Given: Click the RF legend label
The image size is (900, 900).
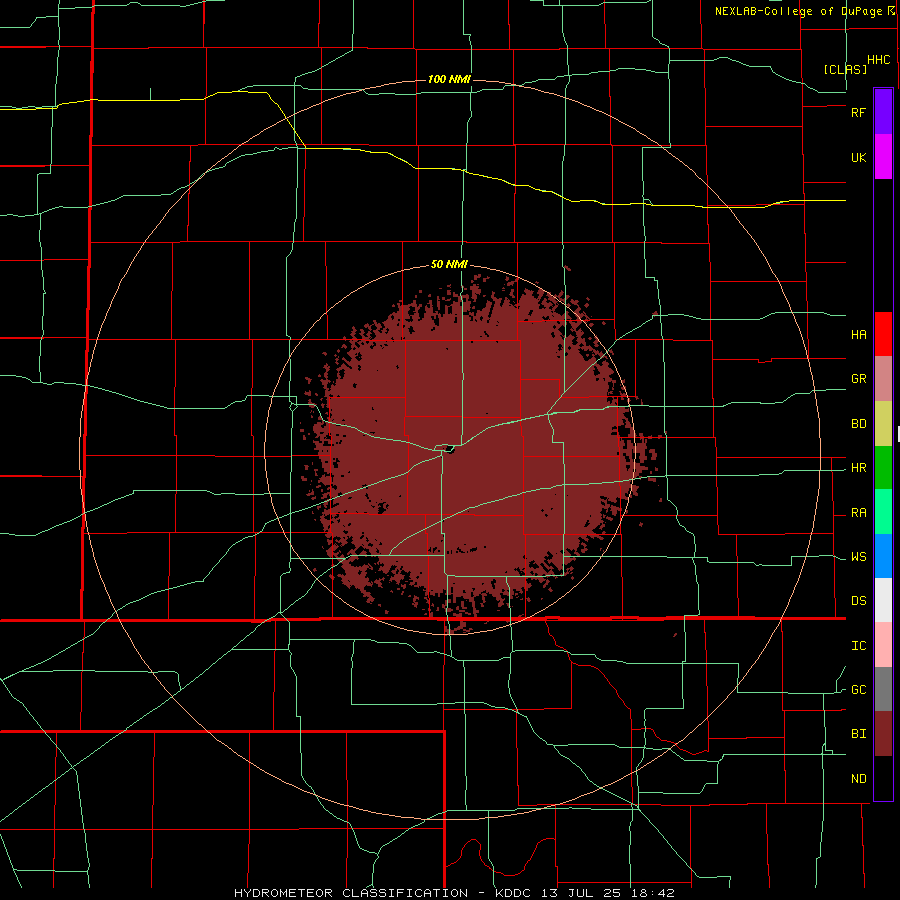Looking at the screenshot, I should [858, 112].
